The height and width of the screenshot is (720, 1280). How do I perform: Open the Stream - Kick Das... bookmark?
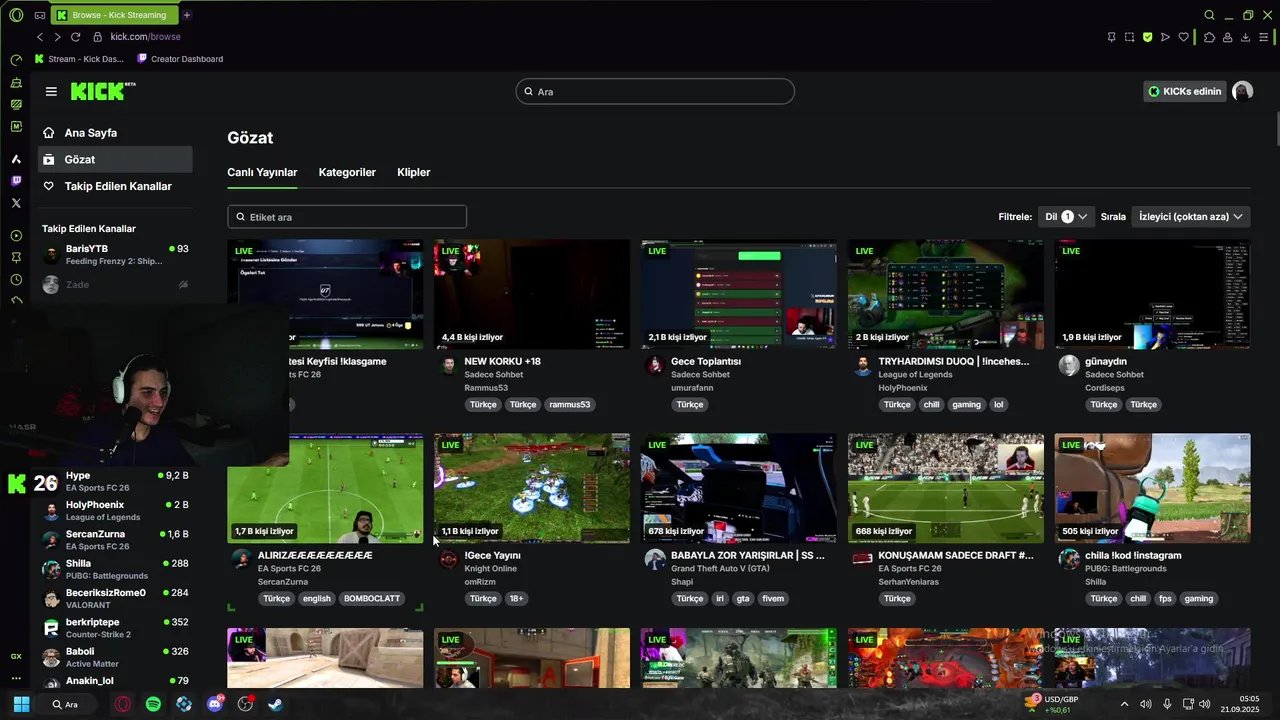tap(79, 59)
